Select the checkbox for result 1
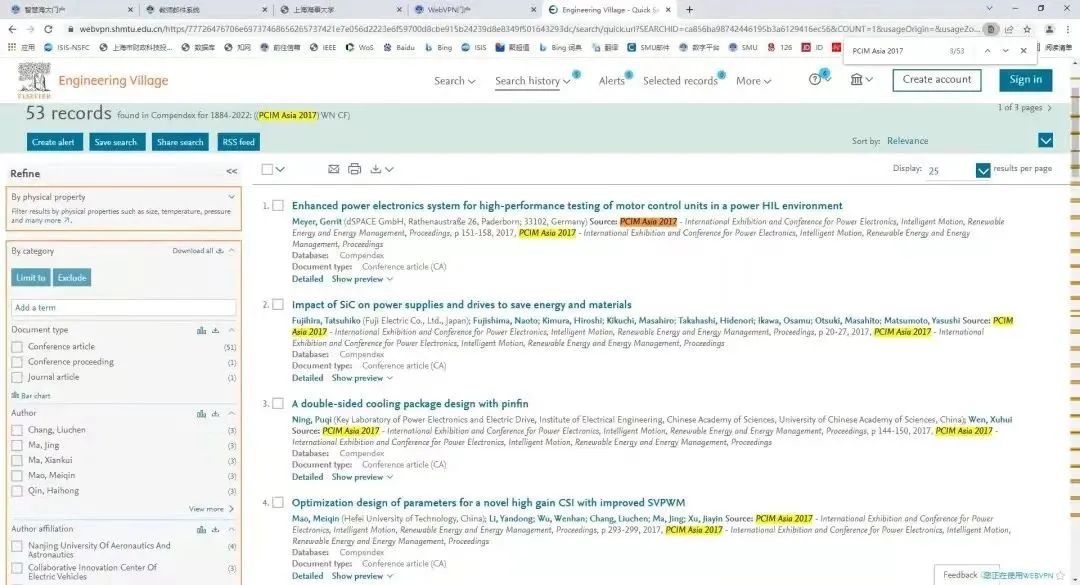Image resolution: width=1080 pixels, height=585 pixels. pos(278,205)
